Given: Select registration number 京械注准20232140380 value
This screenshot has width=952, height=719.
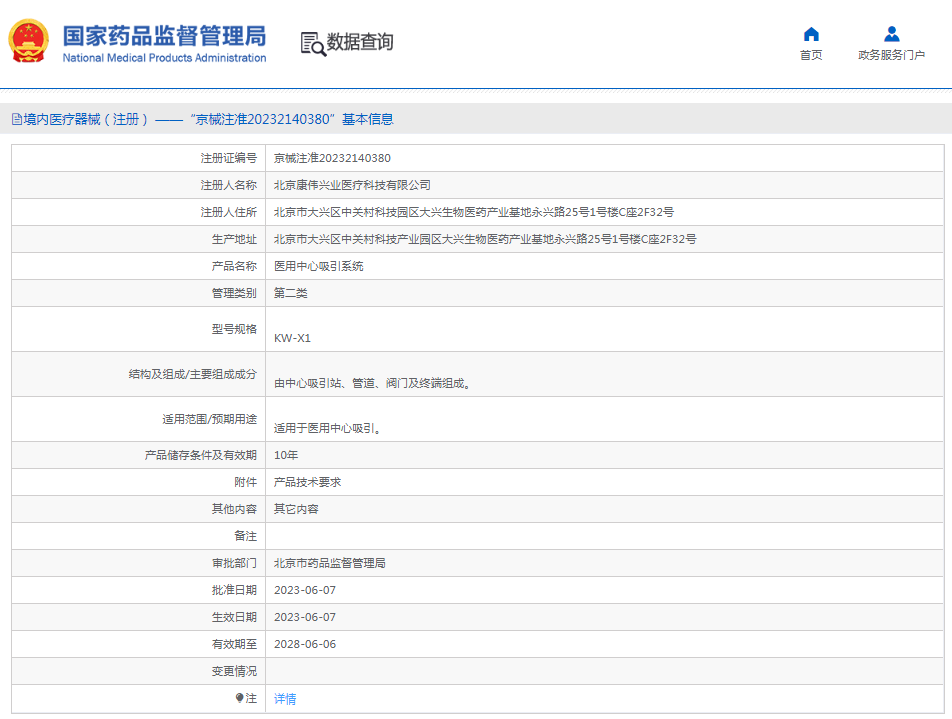Looking at the screenshot, I should point(332,158).
